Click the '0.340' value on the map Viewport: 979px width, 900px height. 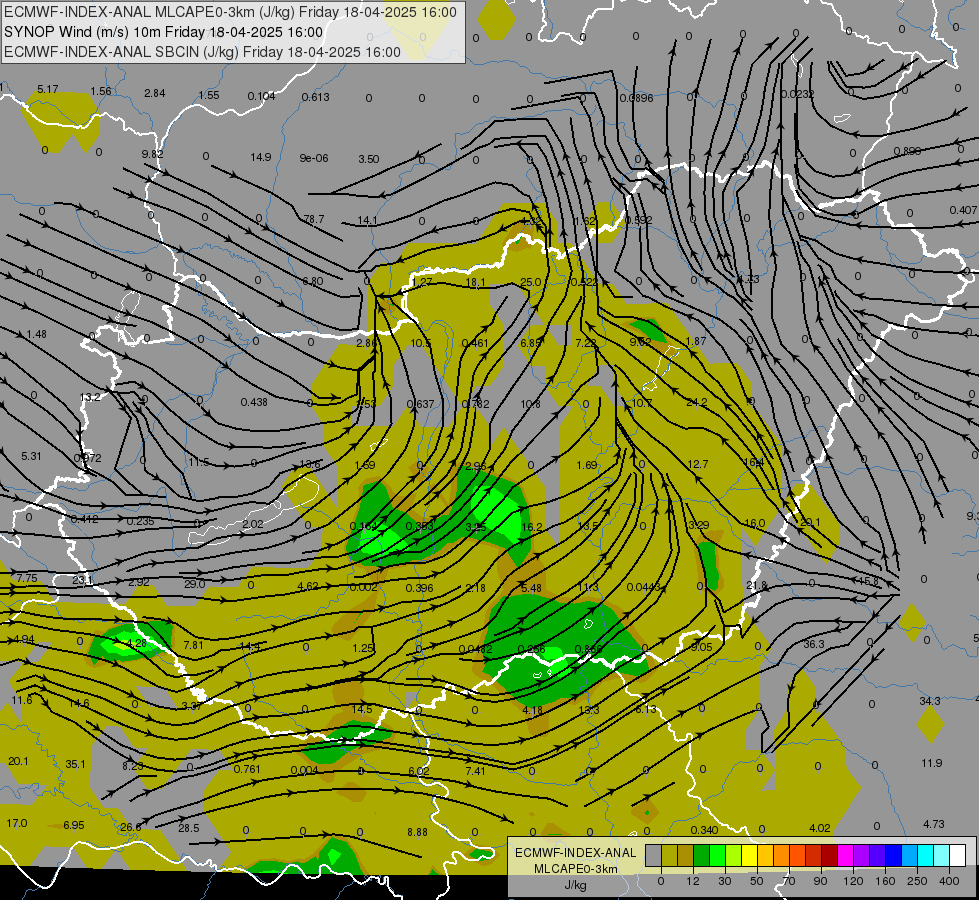coord(704,829)
